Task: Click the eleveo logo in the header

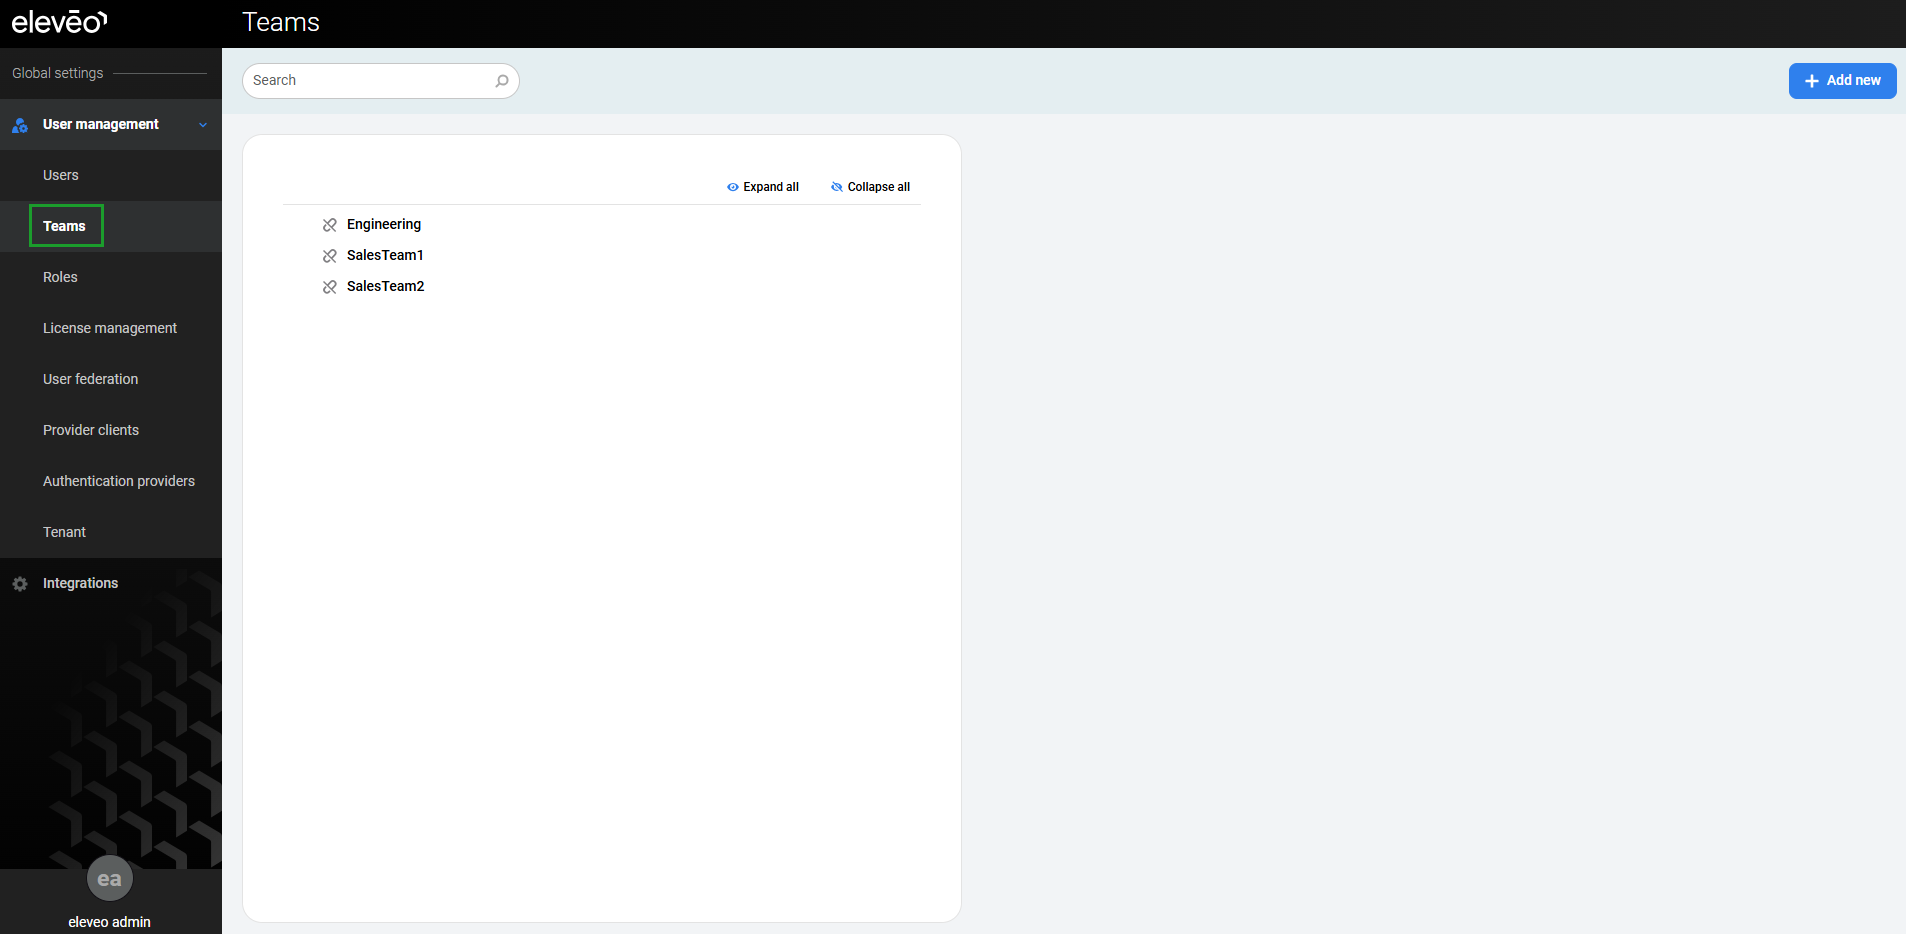Action: [59, 22]
